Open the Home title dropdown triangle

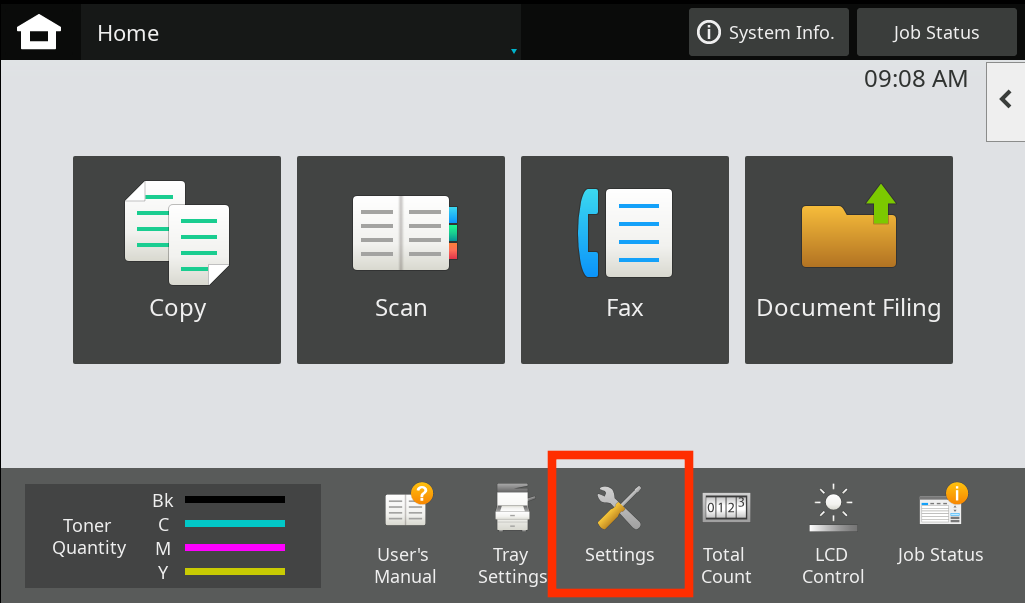(514, 51)
